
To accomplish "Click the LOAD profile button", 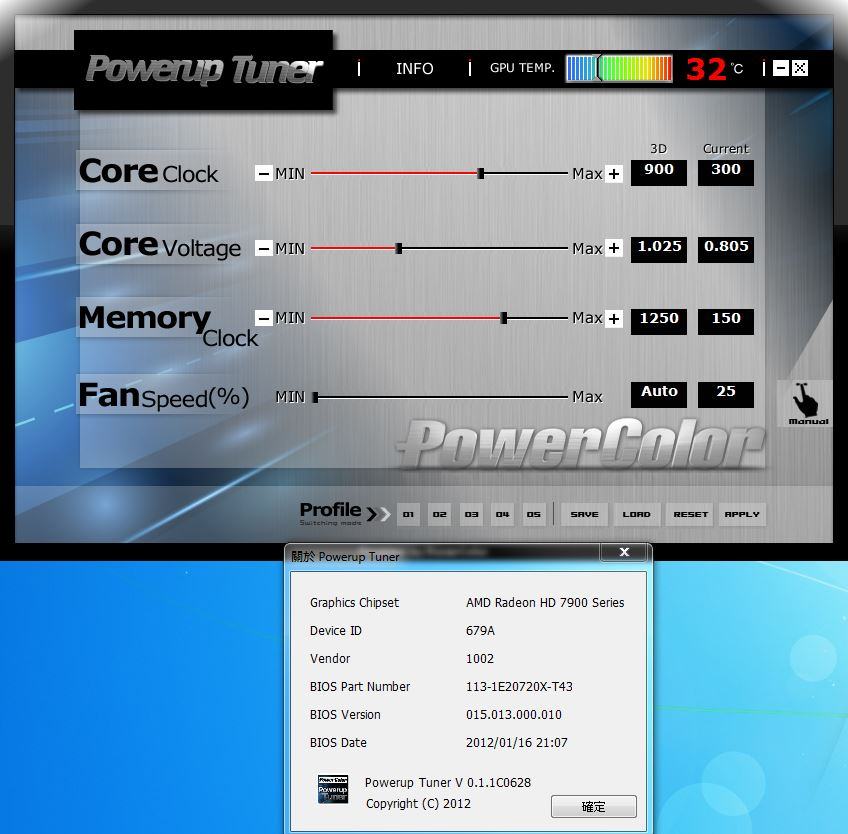I will 637,514.
